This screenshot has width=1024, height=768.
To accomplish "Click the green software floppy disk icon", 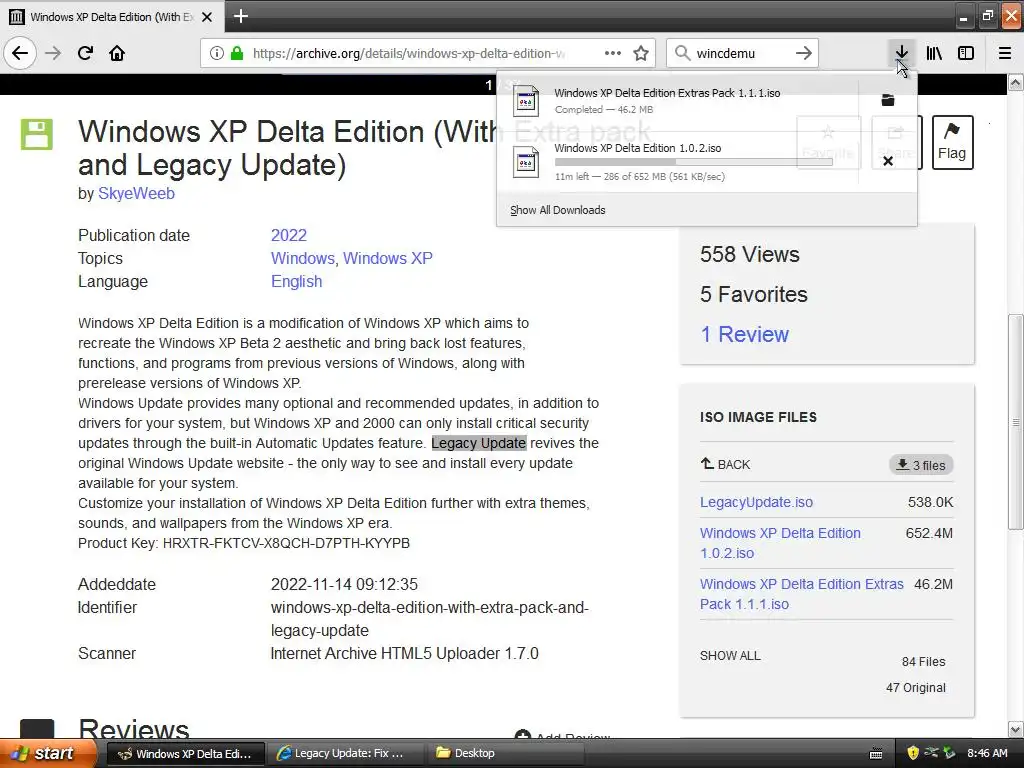I will click(x=37, y=134).
